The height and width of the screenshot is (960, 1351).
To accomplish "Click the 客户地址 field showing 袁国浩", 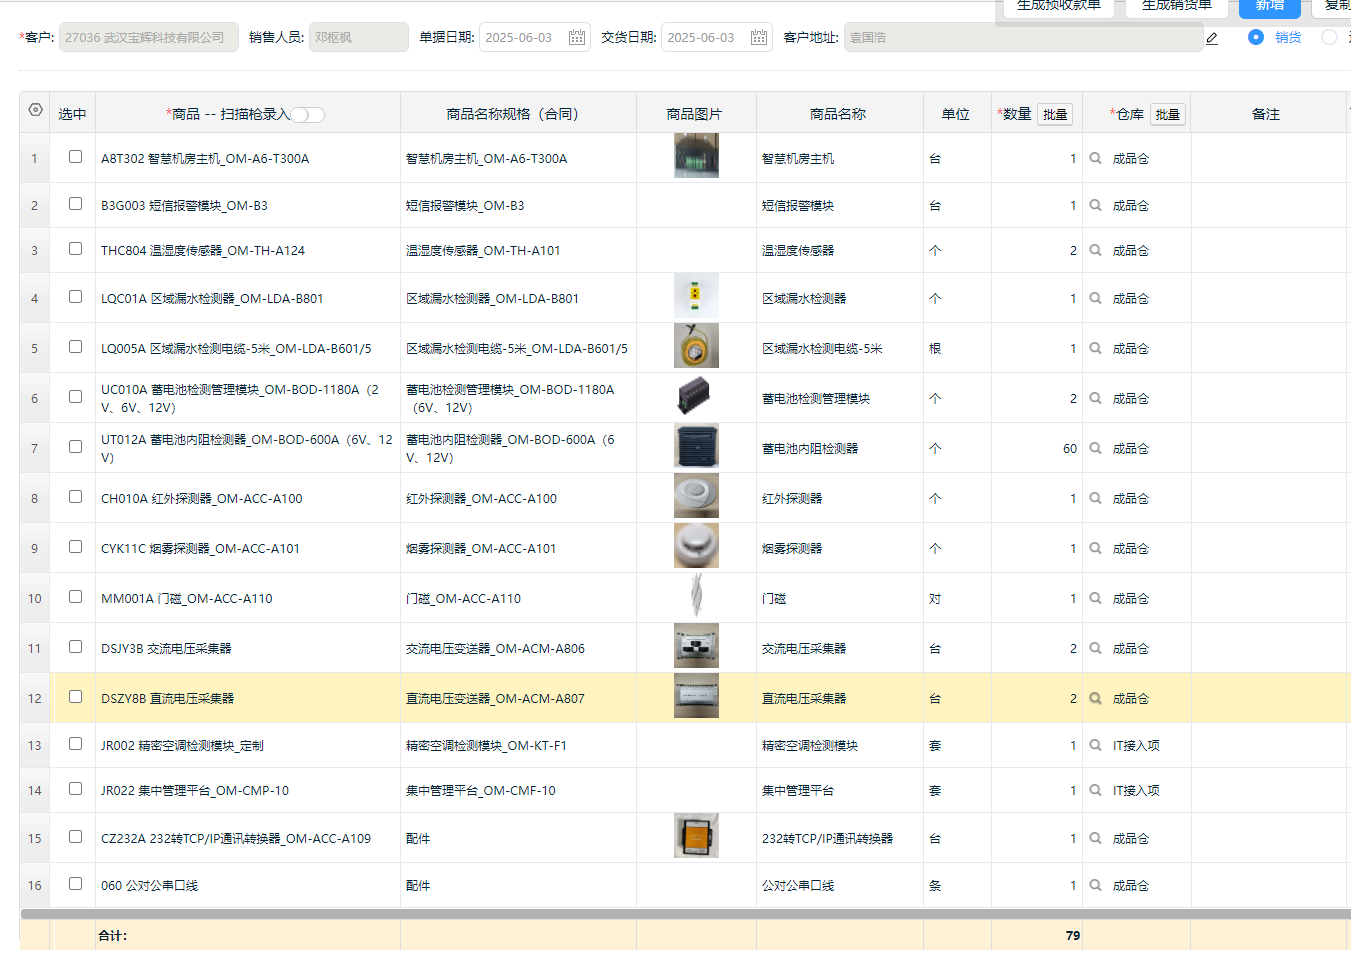I will click(x=1024, y=37).
